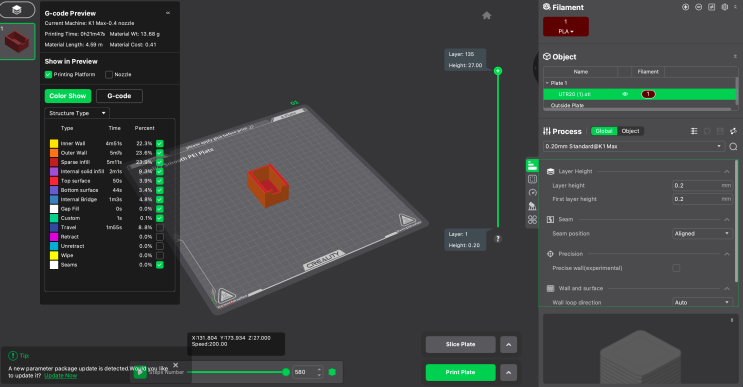
Task: Toggle Sparse infill visibility checkbox
Action: pyautogui.click(x=160, y=162)
